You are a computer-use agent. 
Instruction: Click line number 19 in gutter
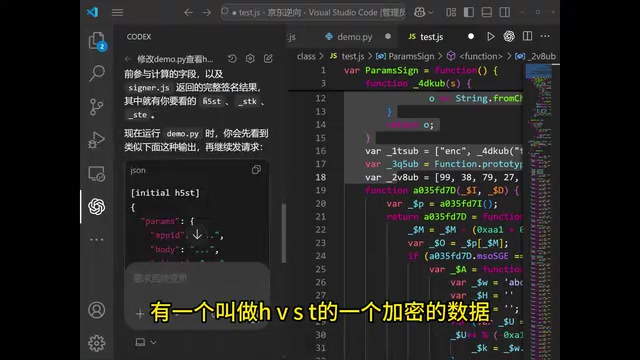(x=321, y=190)
